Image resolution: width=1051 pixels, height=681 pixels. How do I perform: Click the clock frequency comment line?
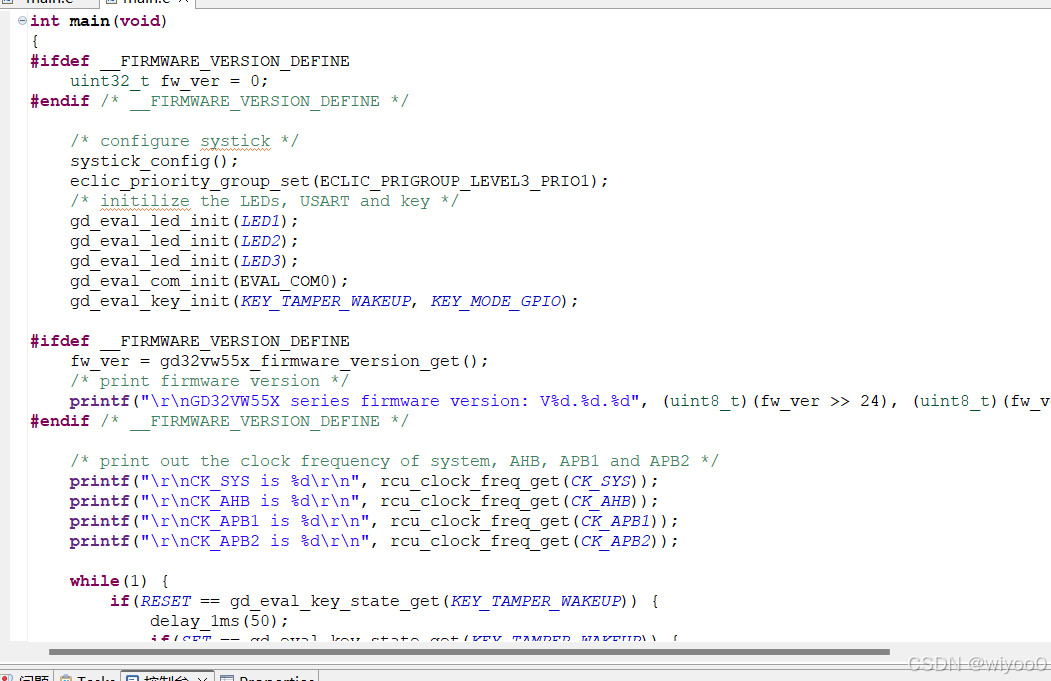(x=394, y=461)
